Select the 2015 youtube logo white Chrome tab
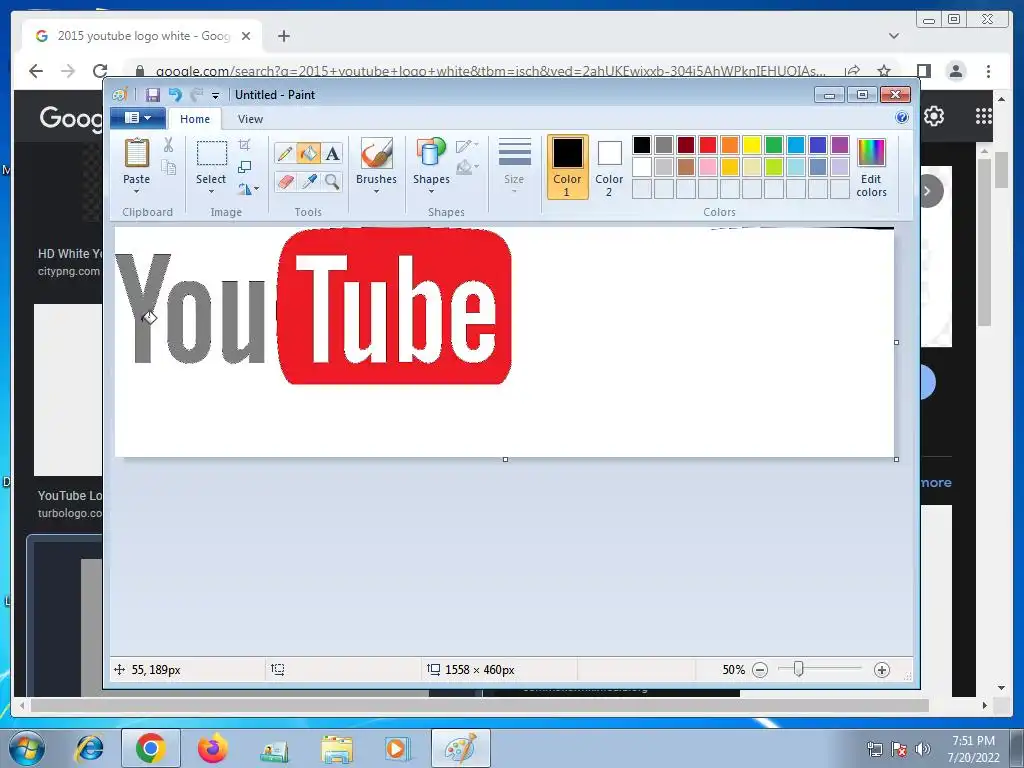The image size is (1024, 768). (142, 36)
